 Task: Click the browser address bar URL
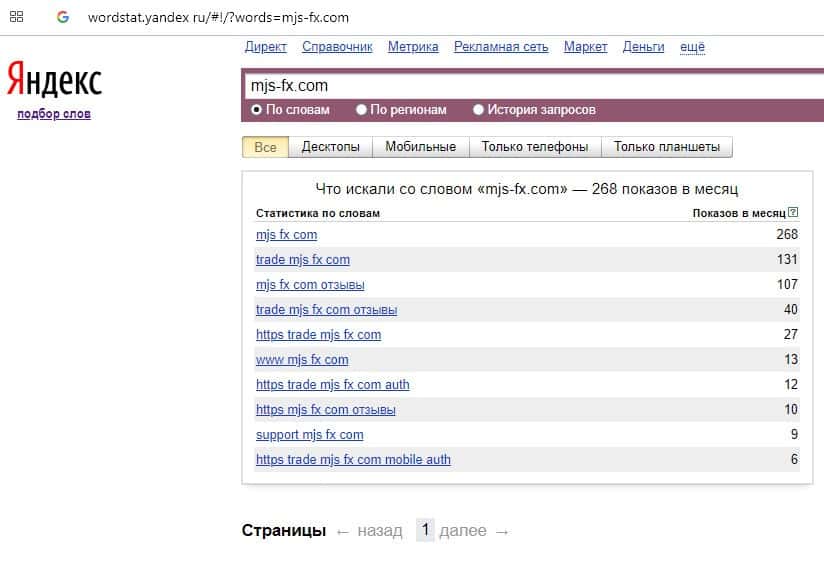pyautogui.click(x=218, y=18)
